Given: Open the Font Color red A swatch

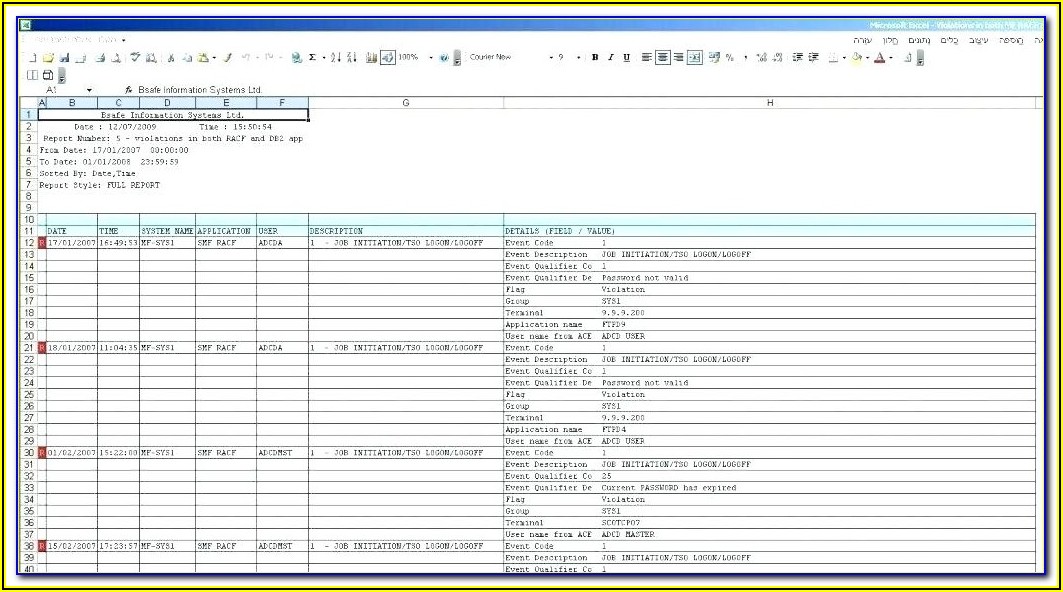Looking at the screenshot, I should click(x=878, y=58).
